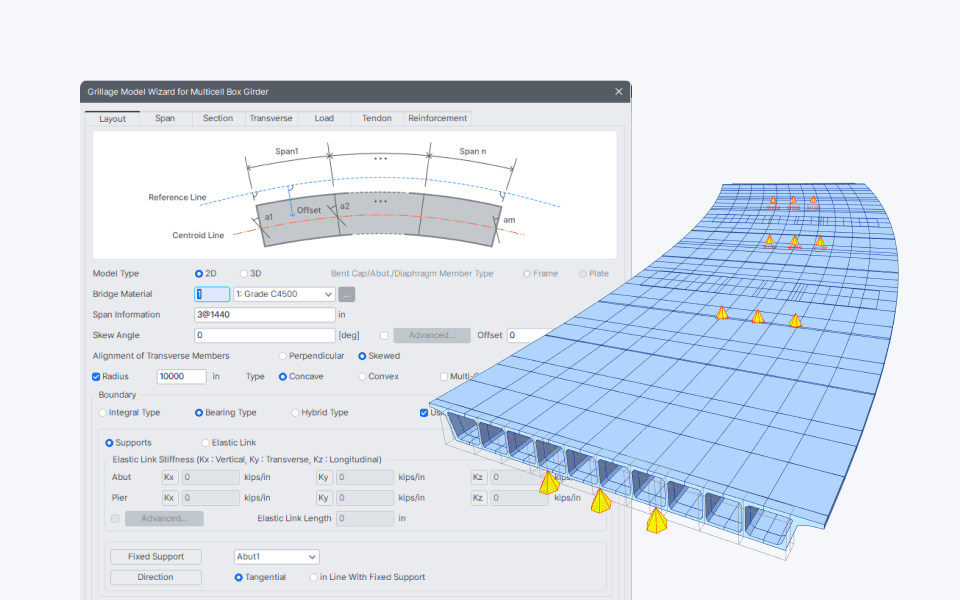Expand the Grade C4500 material dropdown

pos(284,294)
